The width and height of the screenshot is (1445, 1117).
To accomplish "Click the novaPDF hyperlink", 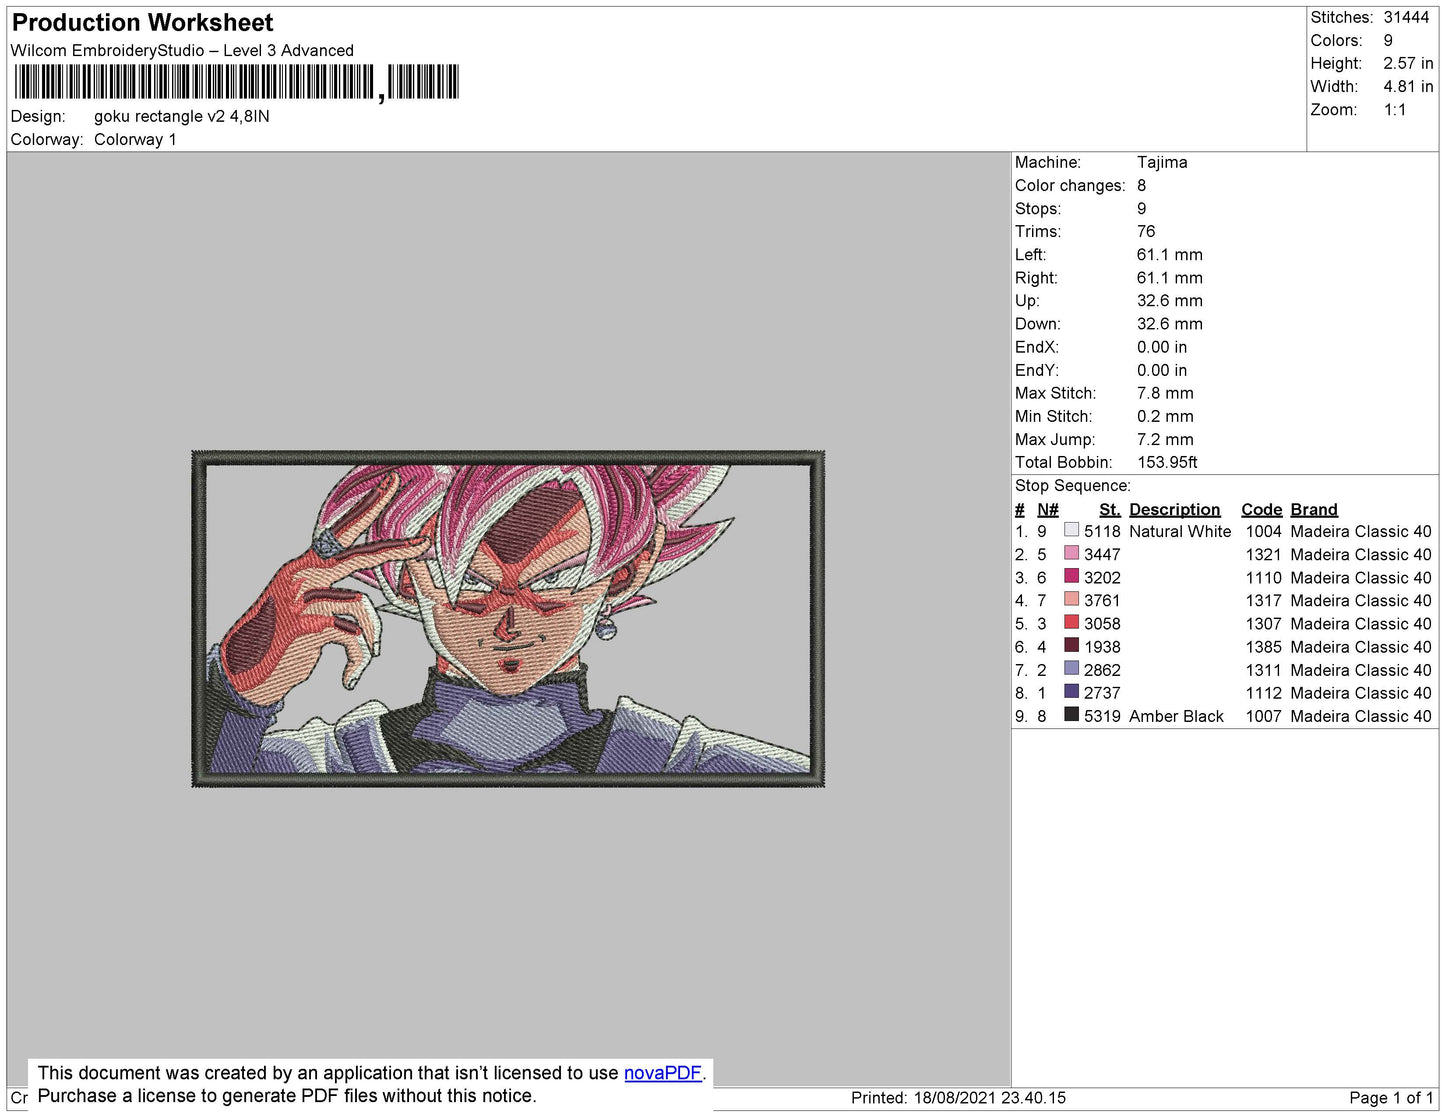I will [x=662, y=1073].
